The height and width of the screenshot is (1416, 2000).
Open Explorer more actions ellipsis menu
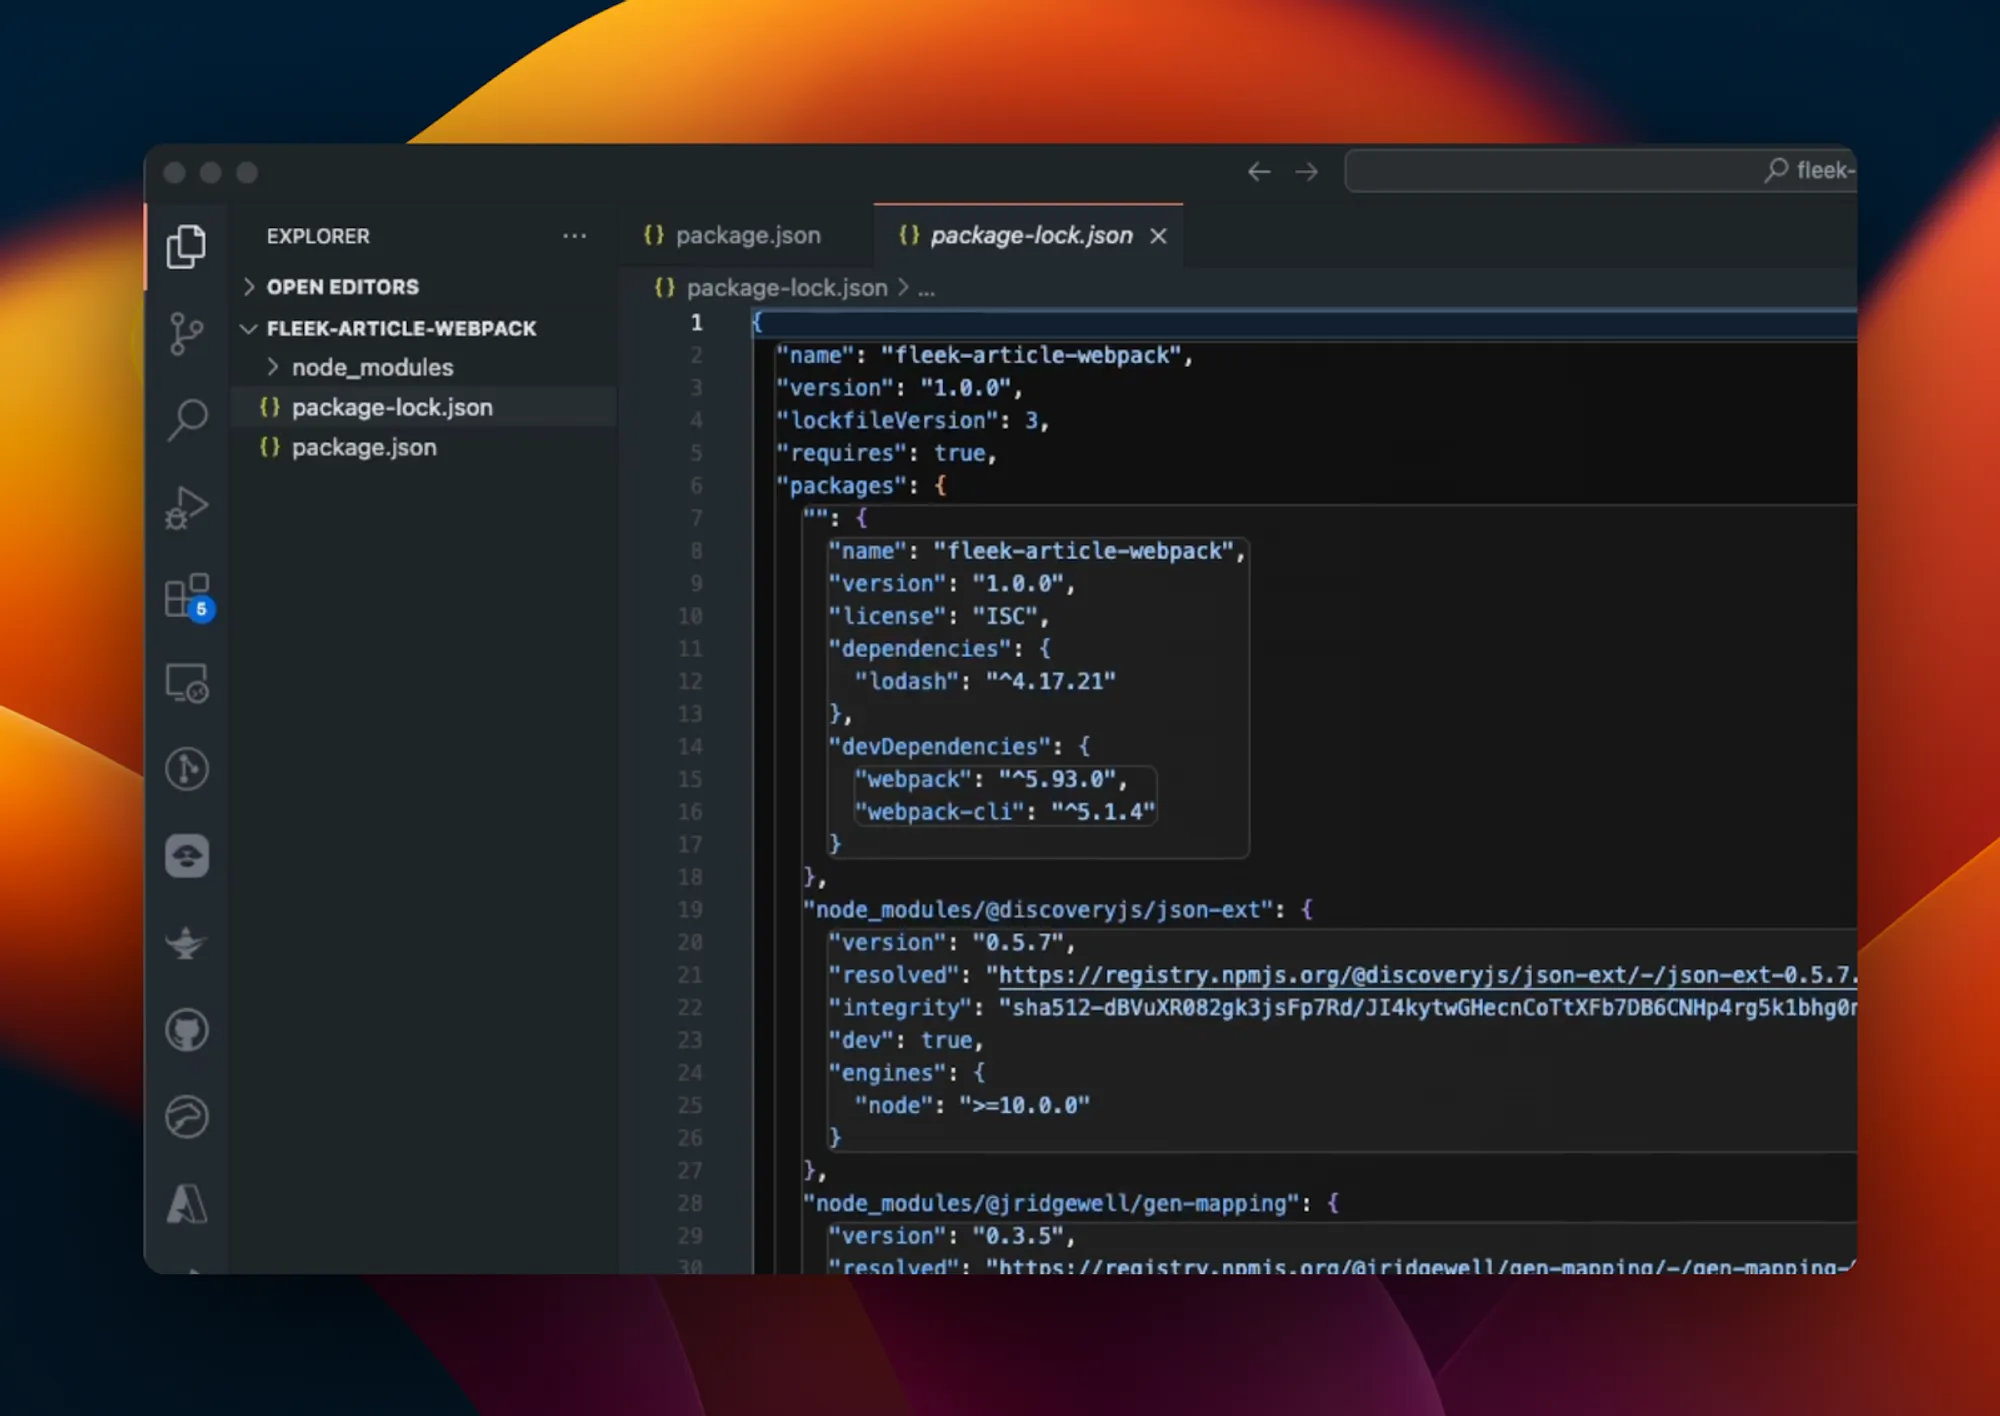574,236
